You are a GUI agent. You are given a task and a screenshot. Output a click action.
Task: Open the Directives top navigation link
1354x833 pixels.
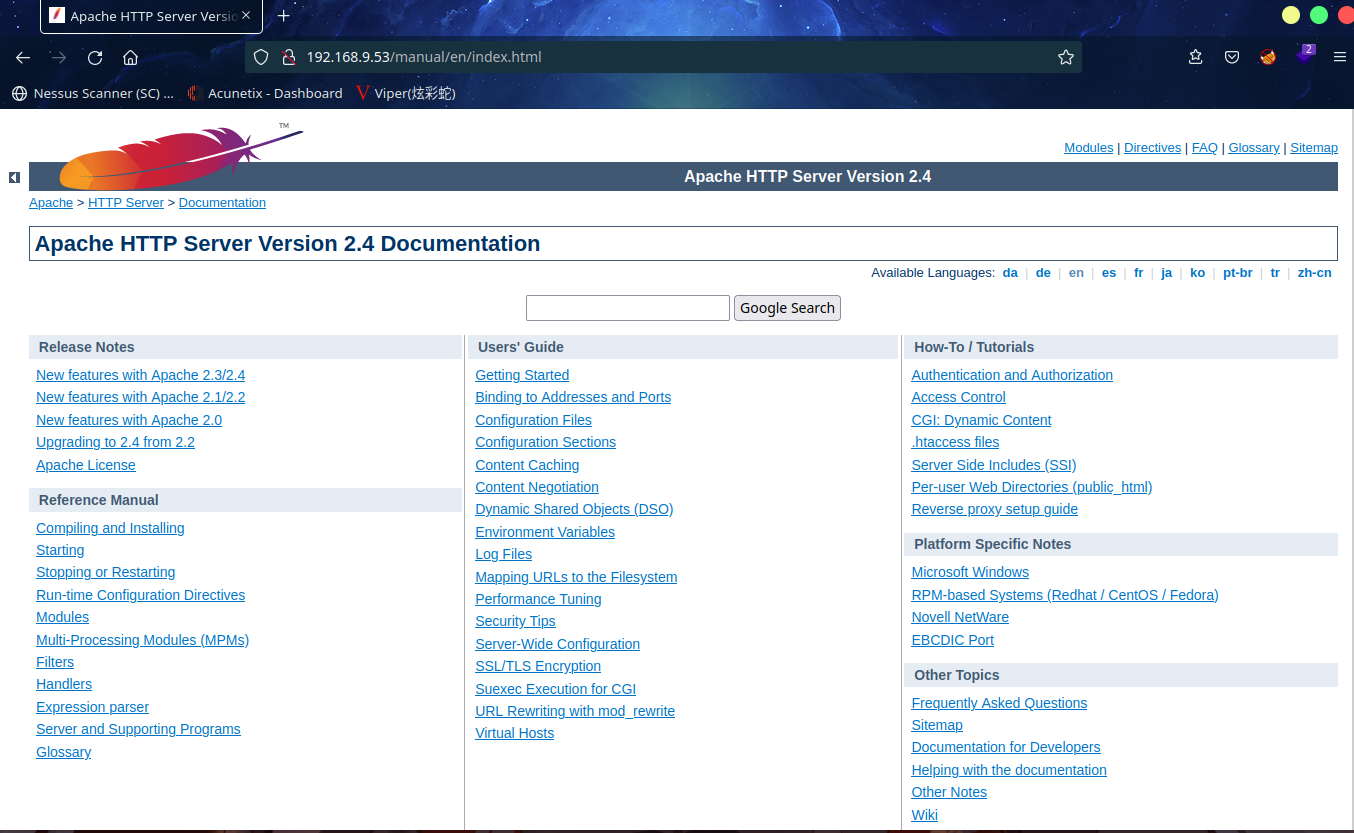1152,147
